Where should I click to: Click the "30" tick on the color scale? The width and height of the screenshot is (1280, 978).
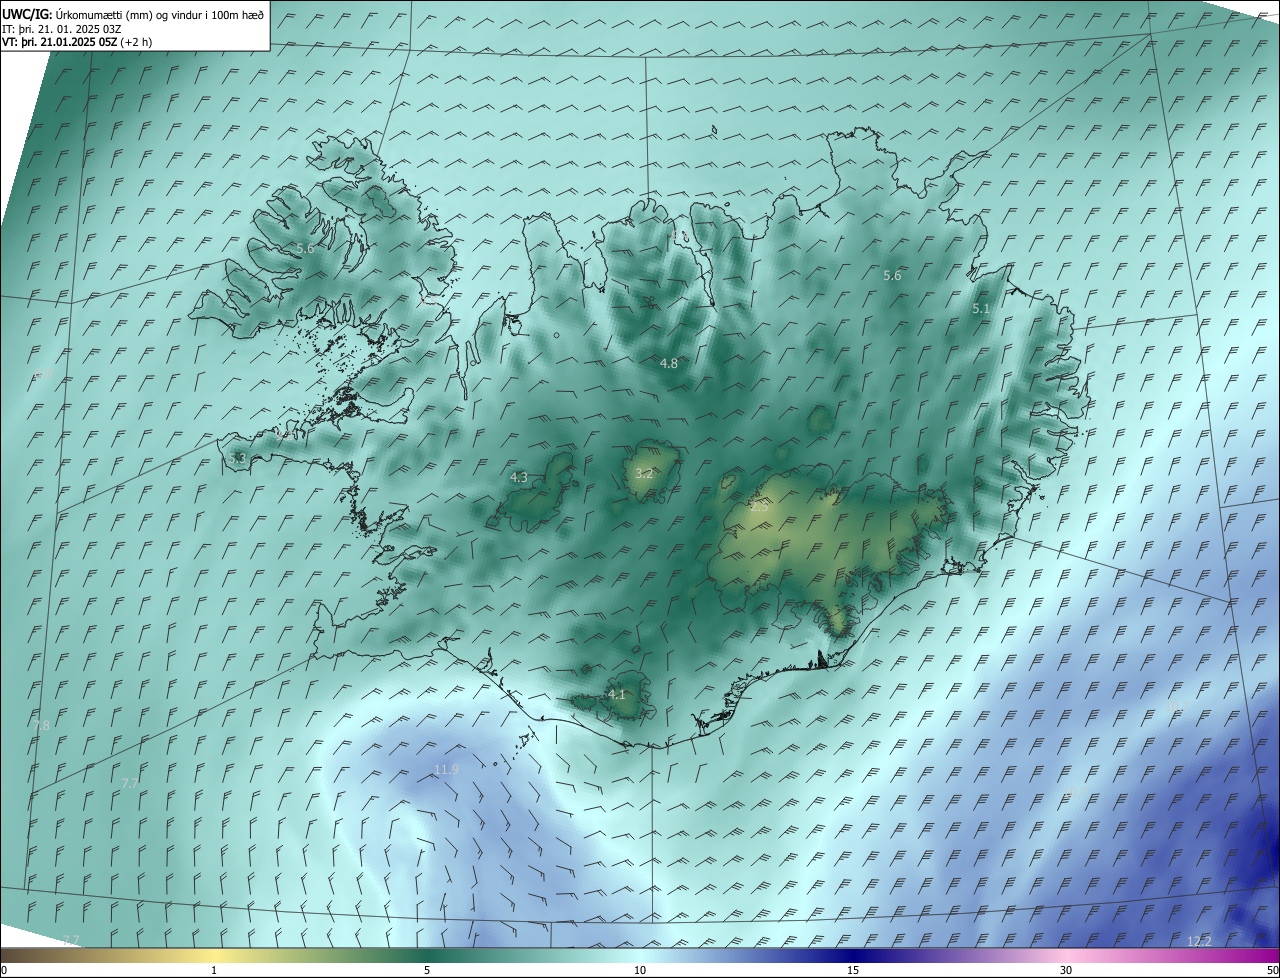point(1066,970)
